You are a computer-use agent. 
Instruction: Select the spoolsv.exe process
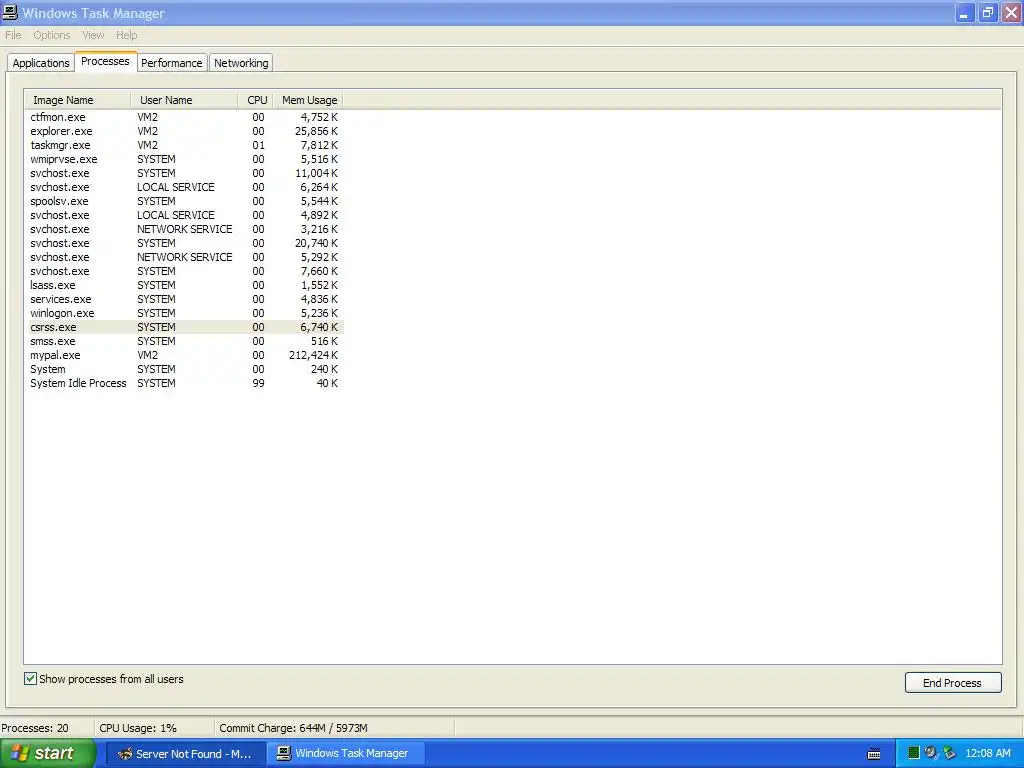[x=184, y=201]
